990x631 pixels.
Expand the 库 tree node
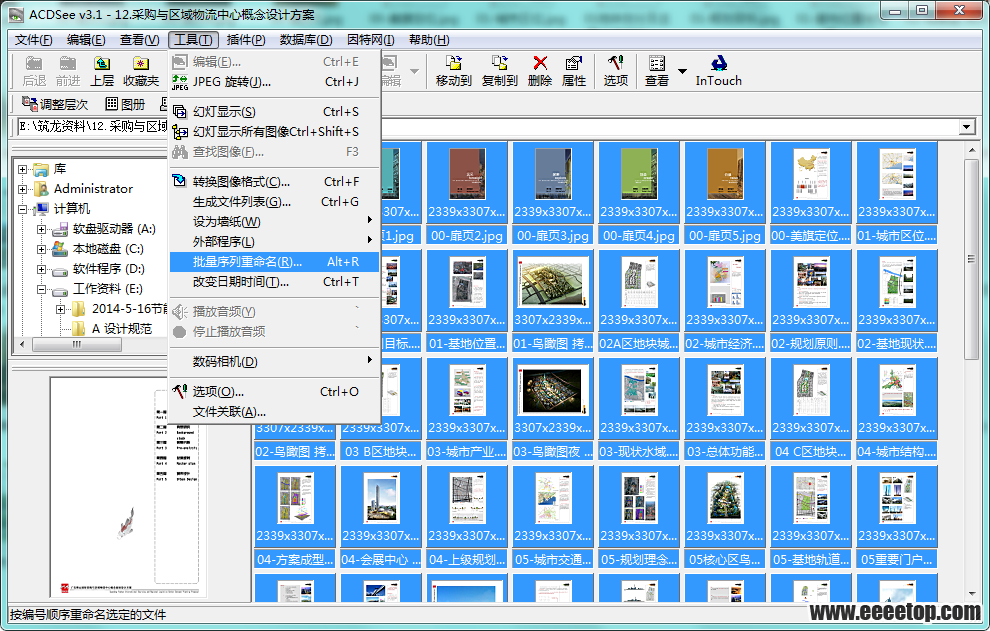click(x=23, y=169)
